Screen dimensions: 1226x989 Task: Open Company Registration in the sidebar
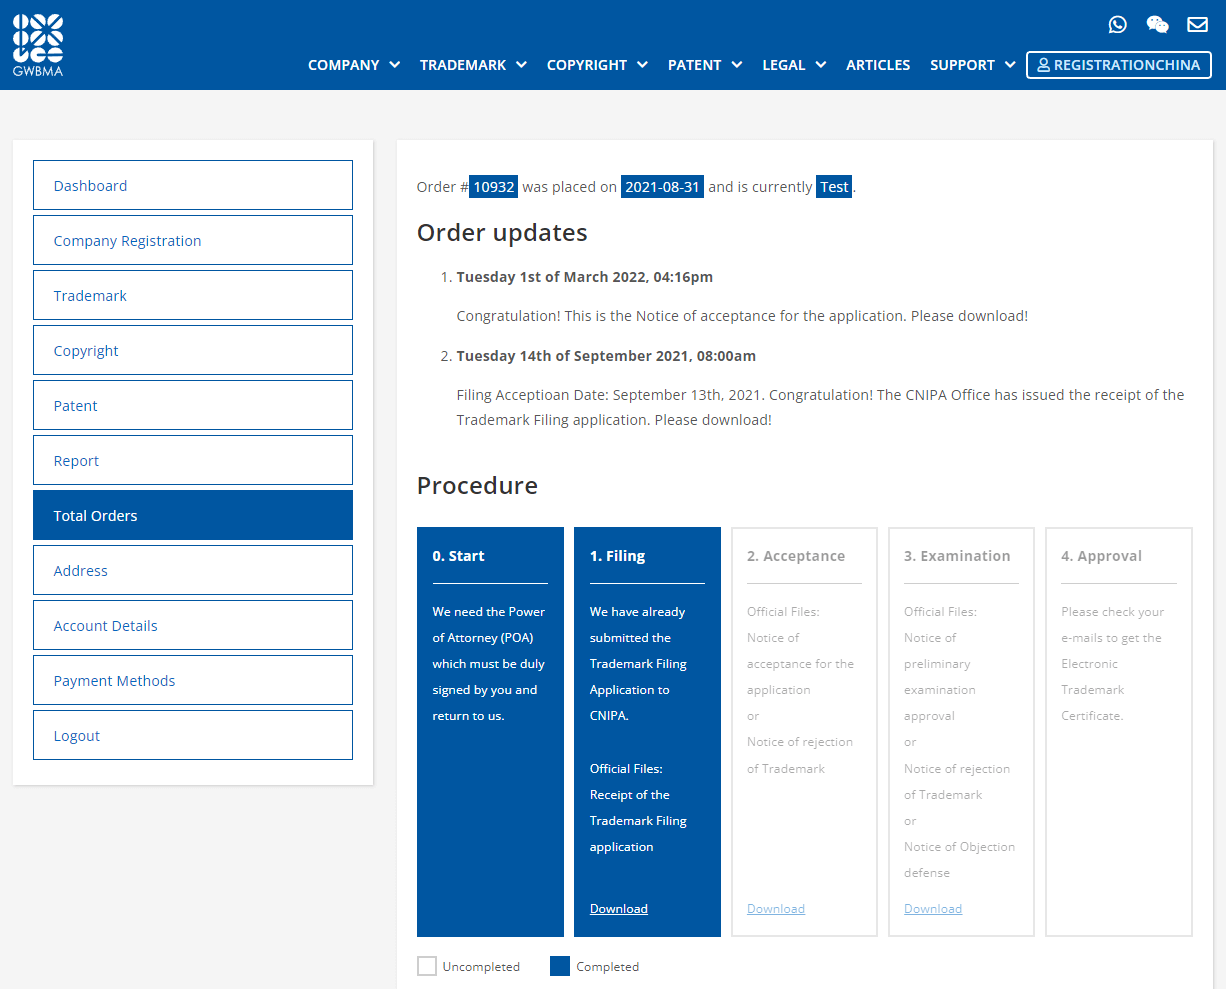[x=193, y=240]
